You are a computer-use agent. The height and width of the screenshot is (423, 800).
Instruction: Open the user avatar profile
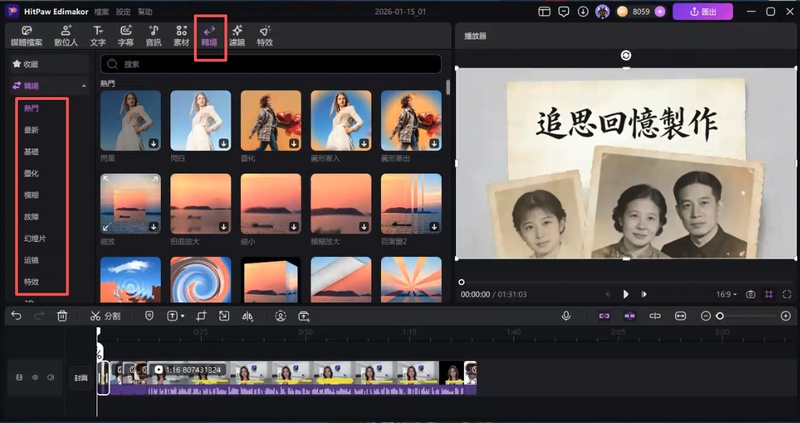click(x=603, y=11)
